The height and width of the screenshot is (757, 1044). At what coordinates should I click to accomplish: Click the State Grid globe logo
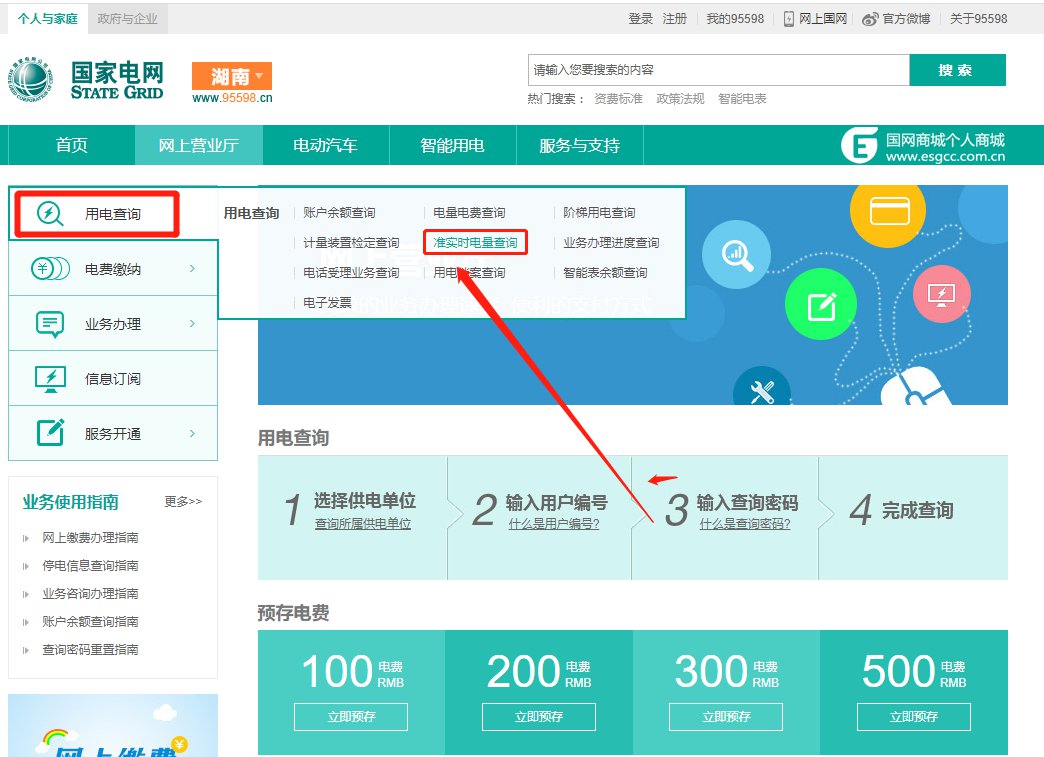[x=35, y=80]
